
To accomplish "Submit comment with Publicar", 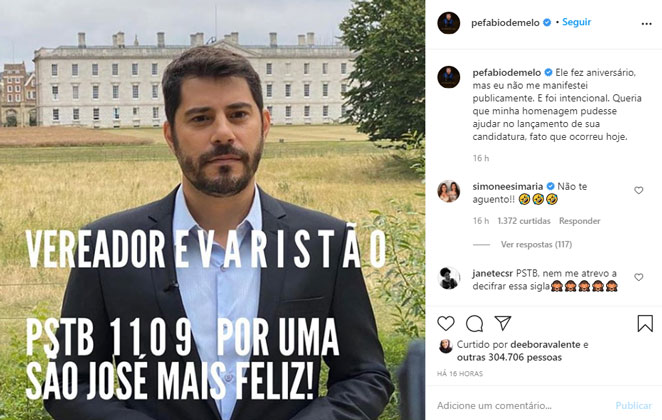I will click(634, 406).
